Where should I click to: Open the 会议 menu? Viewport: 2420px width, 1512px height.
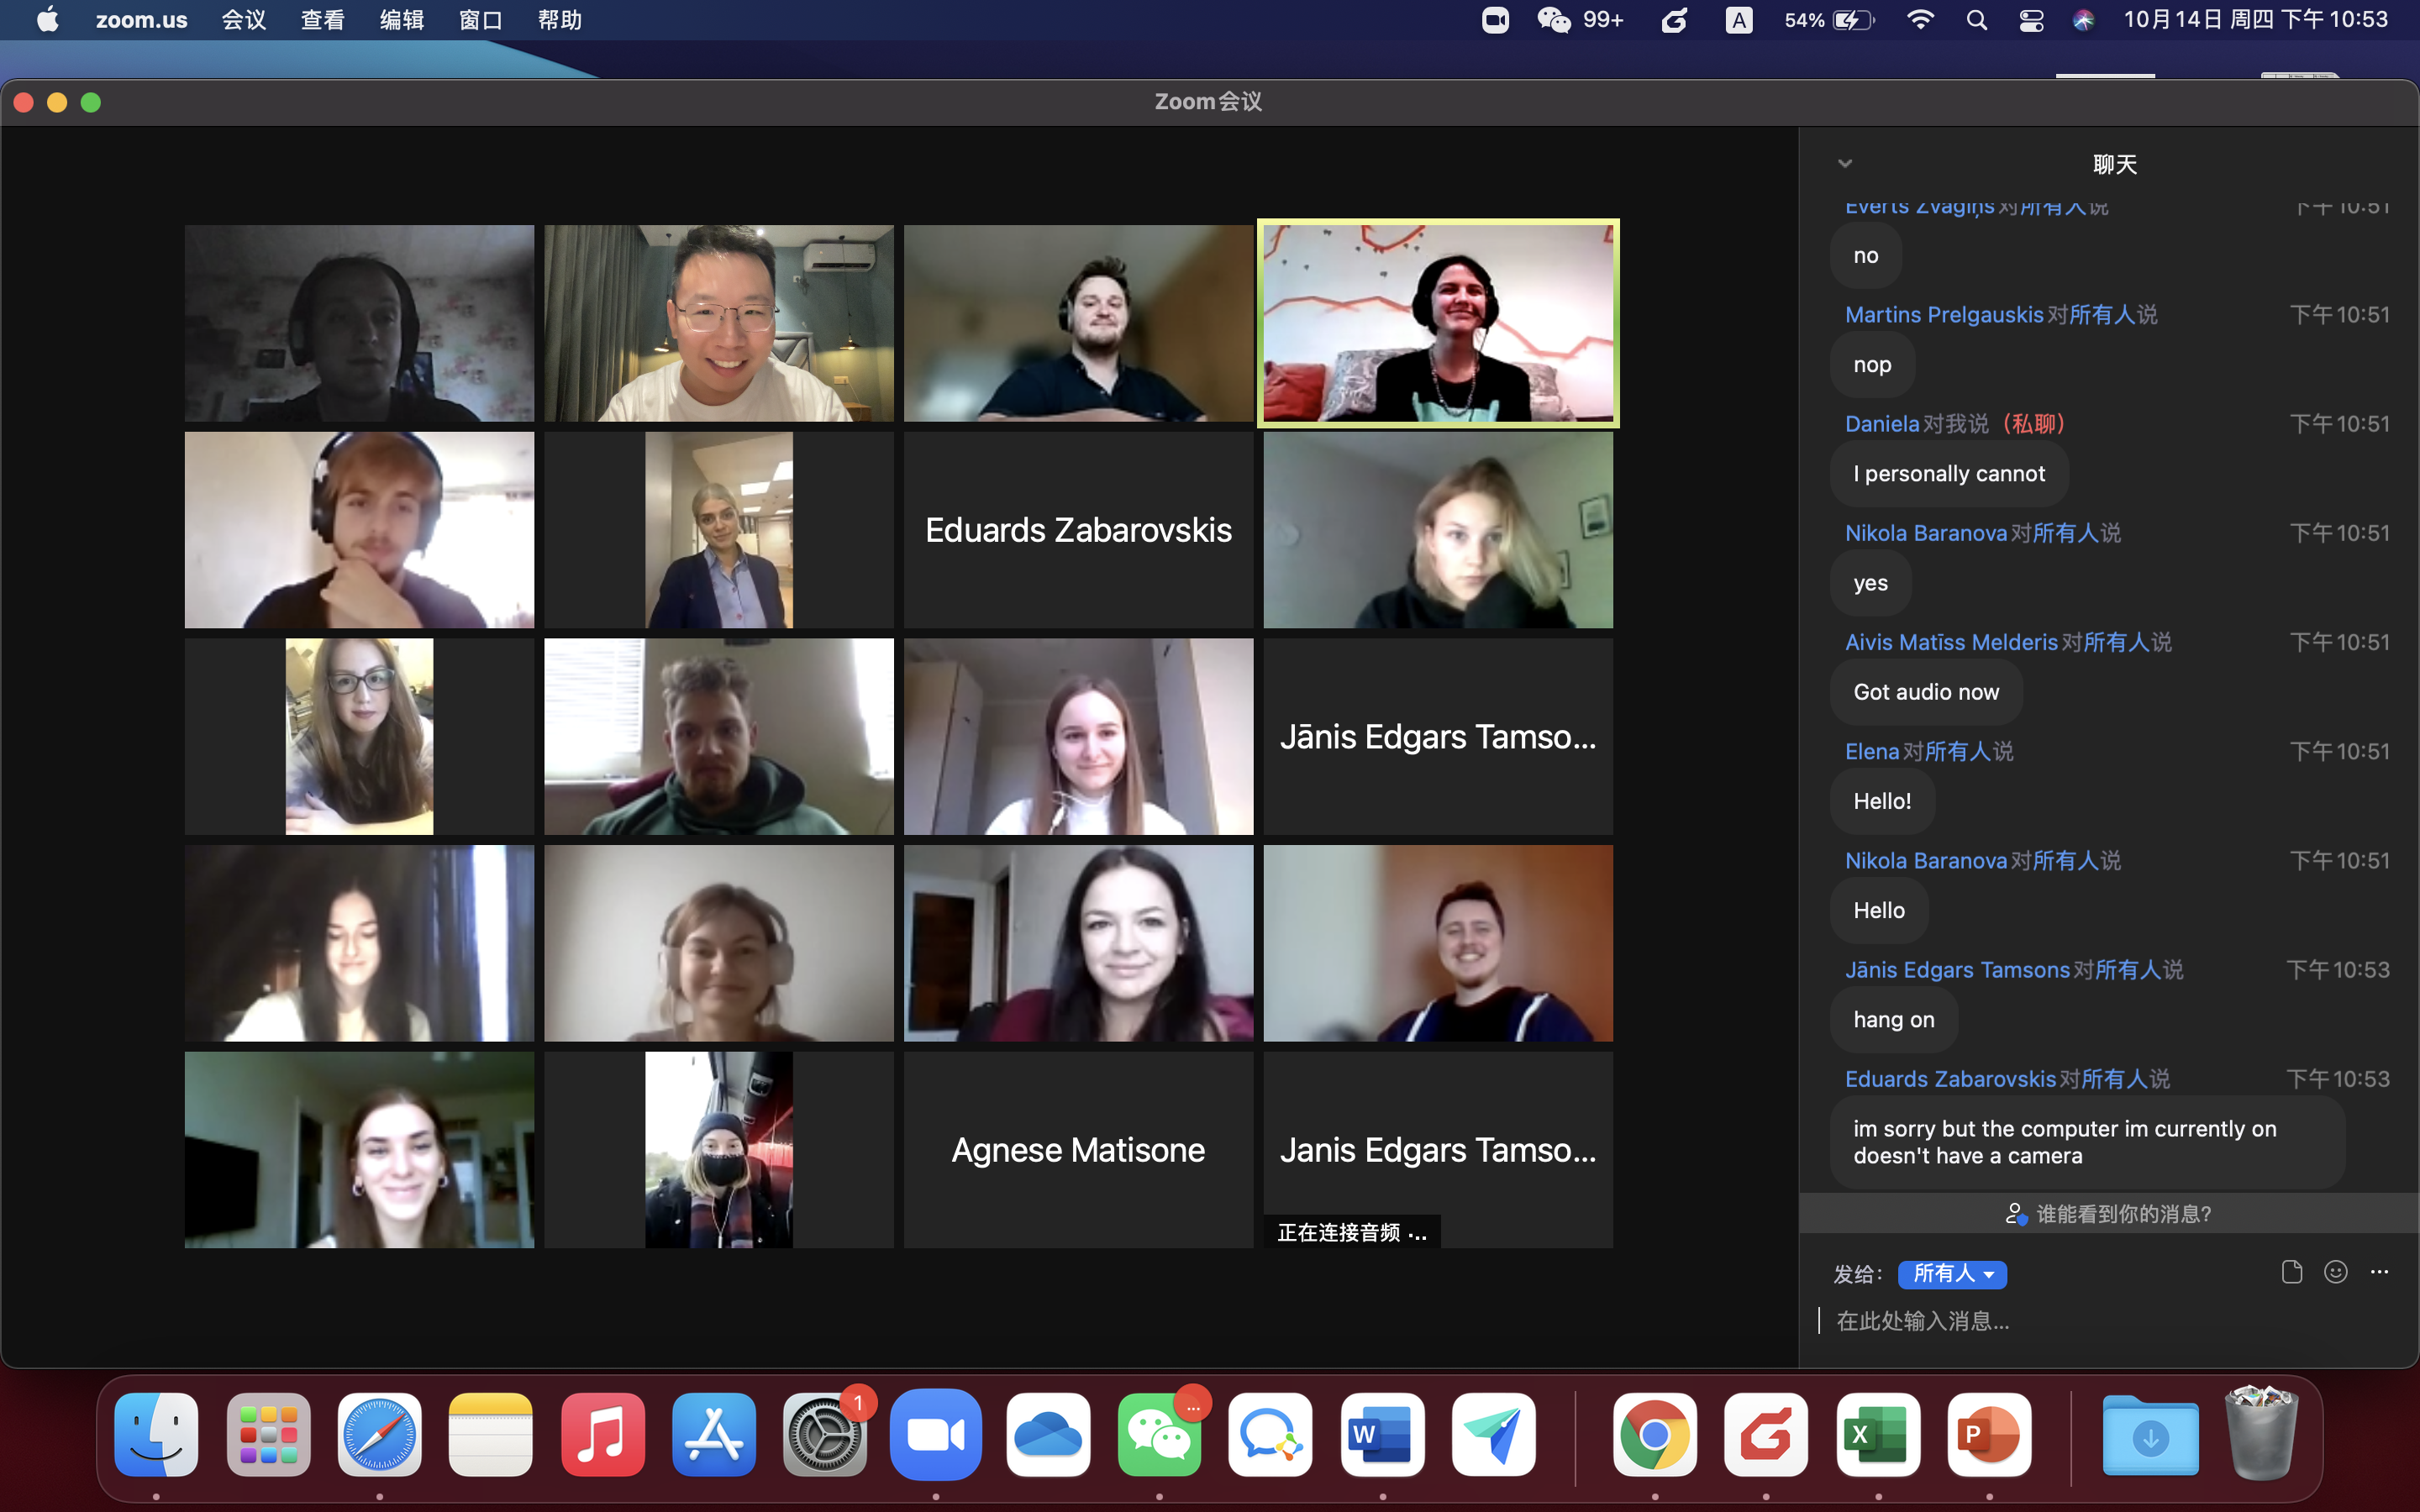(x=243, y=20)
